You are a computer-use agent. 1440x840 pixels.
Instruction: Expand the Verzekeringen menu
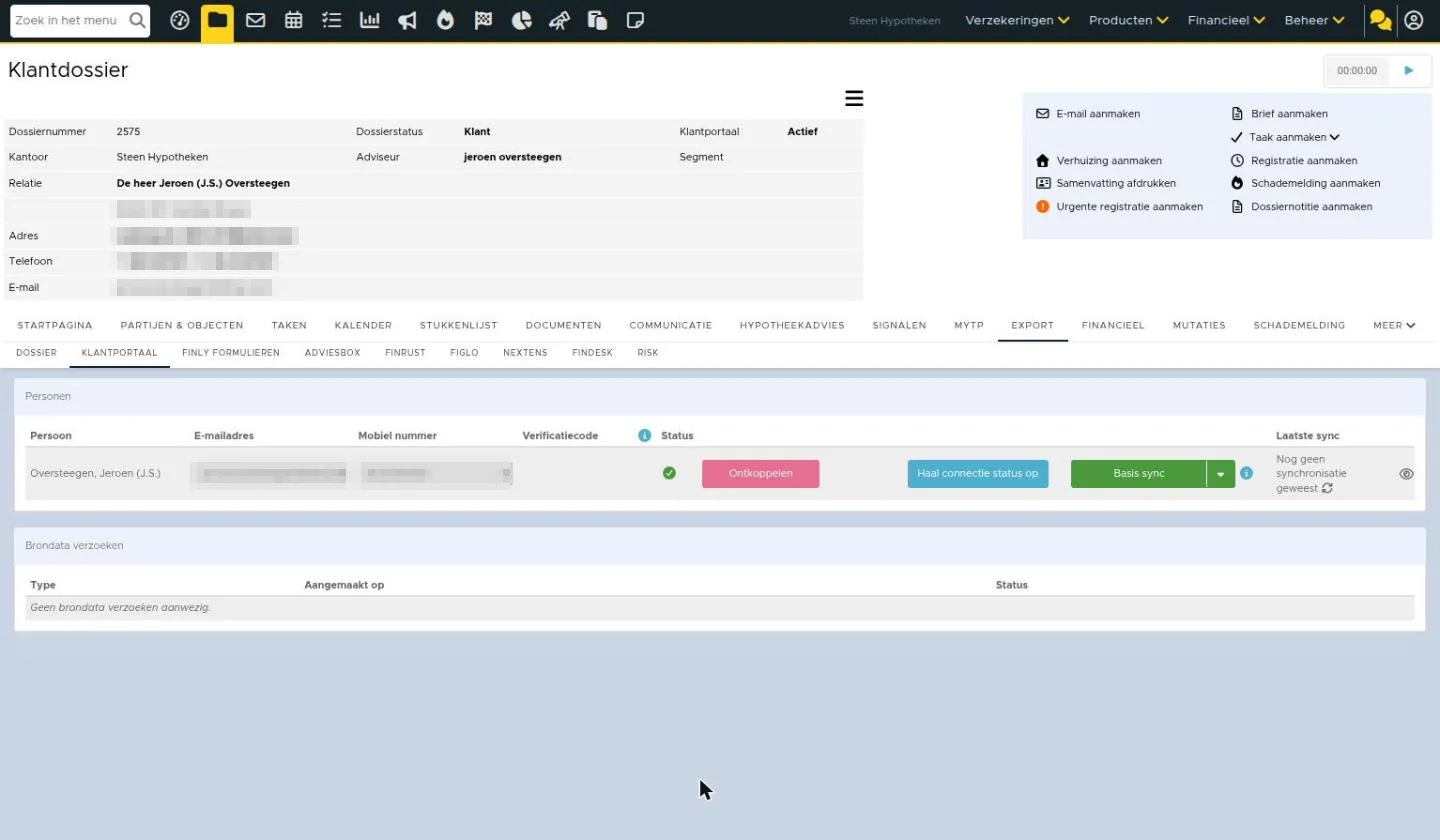(1017, 20)
